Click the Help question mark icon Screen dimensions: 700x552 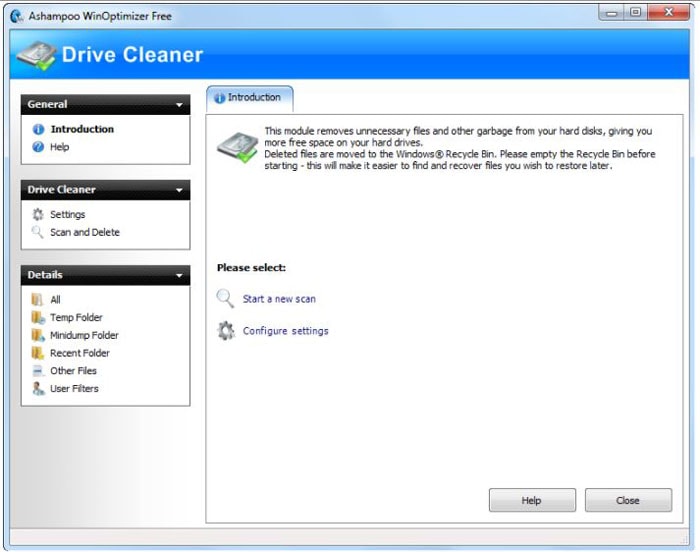38,147
